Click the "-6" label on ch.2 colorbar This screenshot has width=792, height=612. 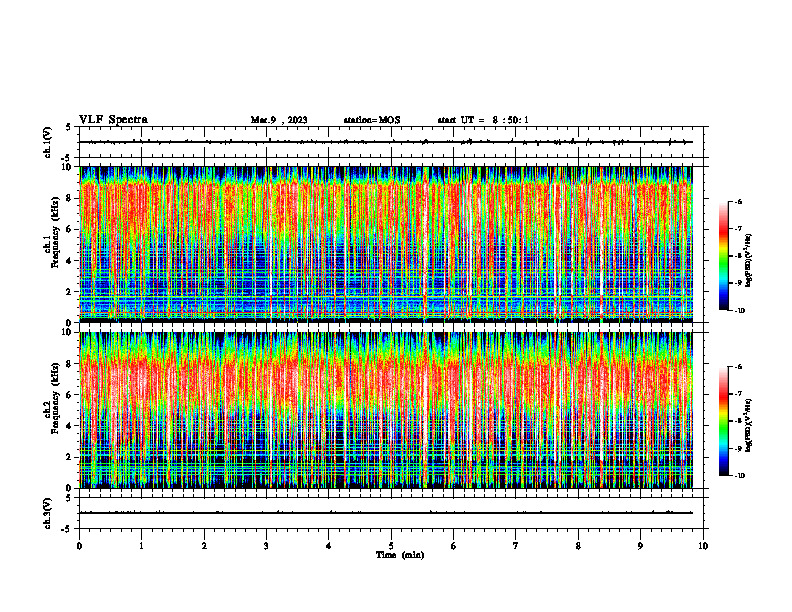coord(738,367)
